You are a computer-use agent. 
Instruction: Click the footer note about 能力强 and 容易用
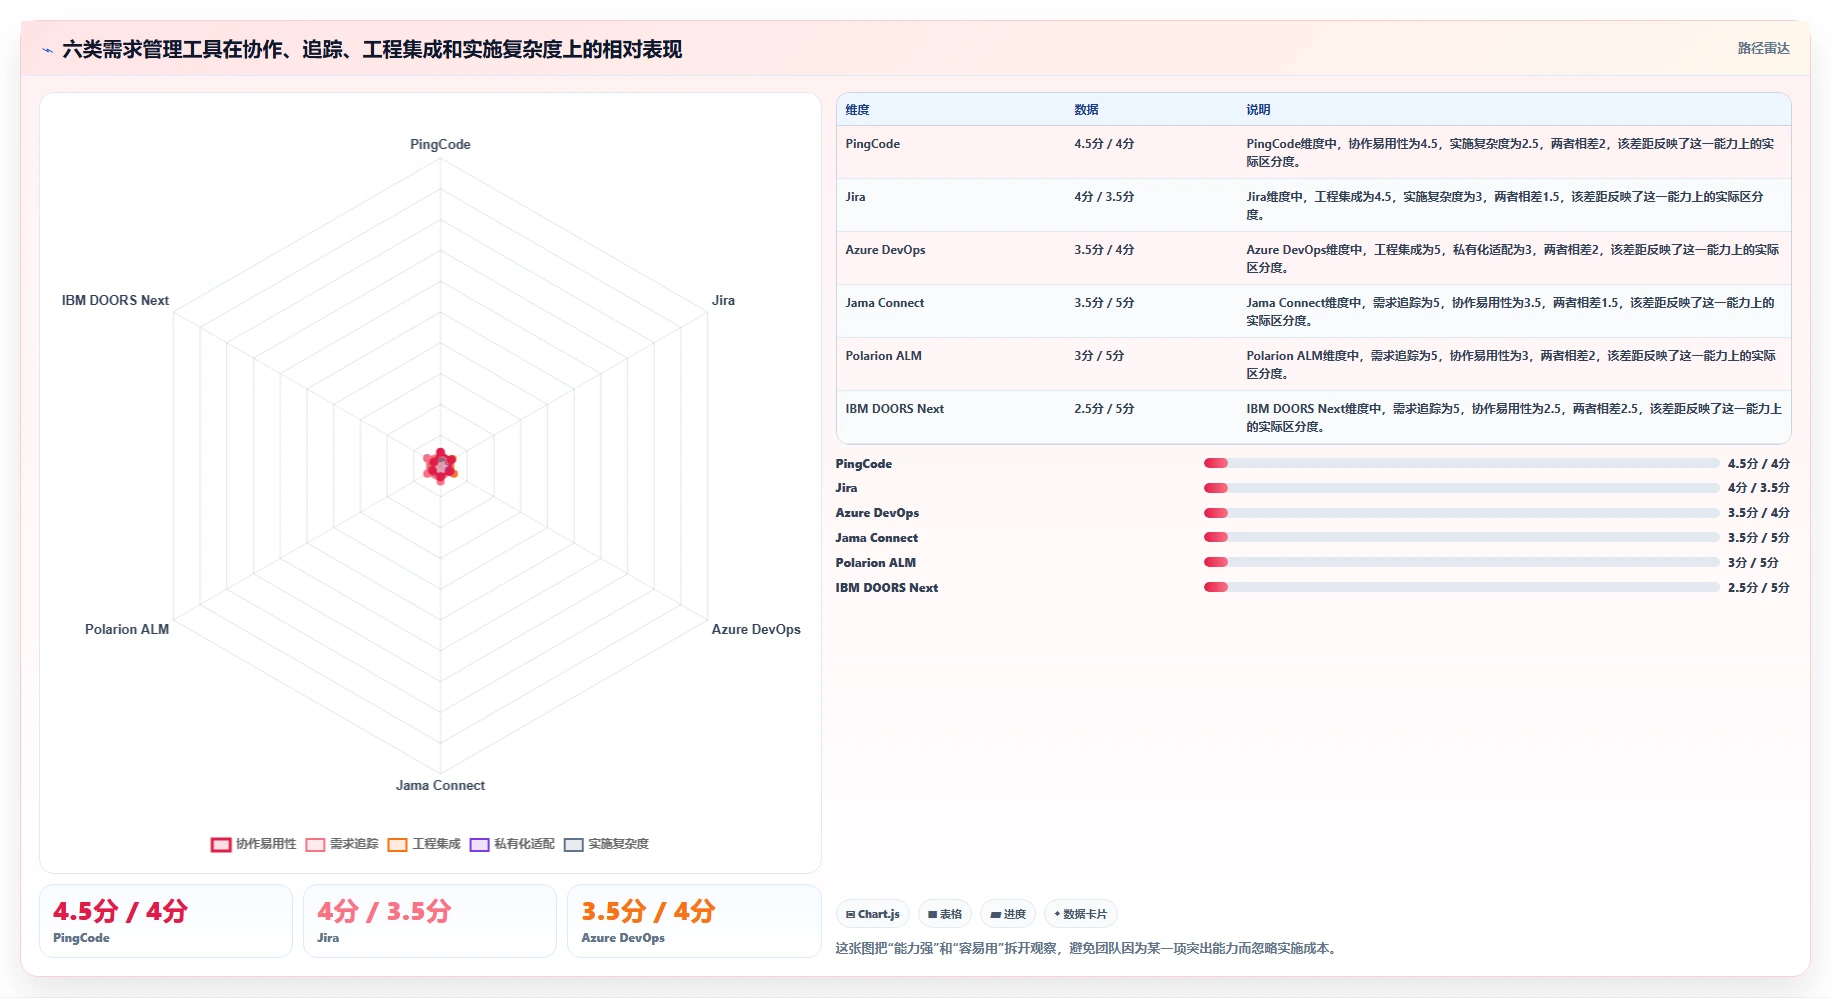(x=1088, y=948)
